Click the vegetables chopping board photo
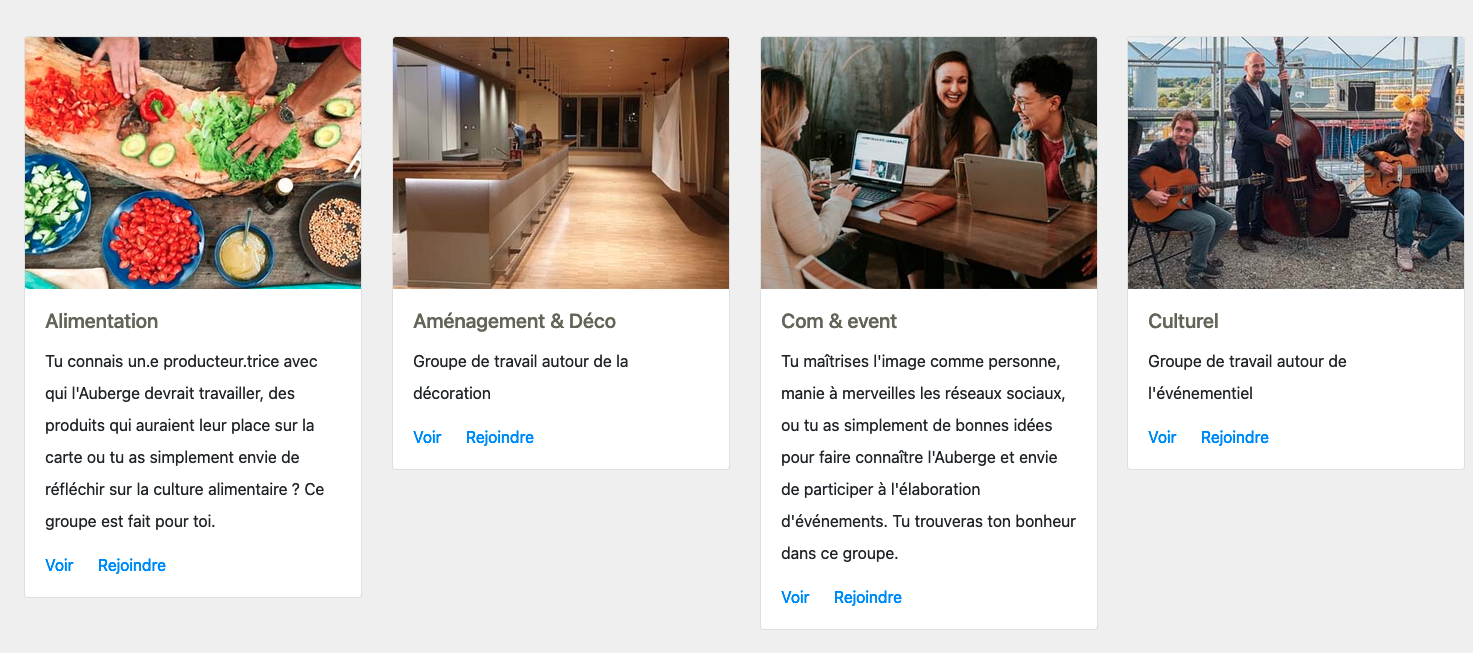The height and width of the screenshot is (653, 1473). [x=193, y=163]
